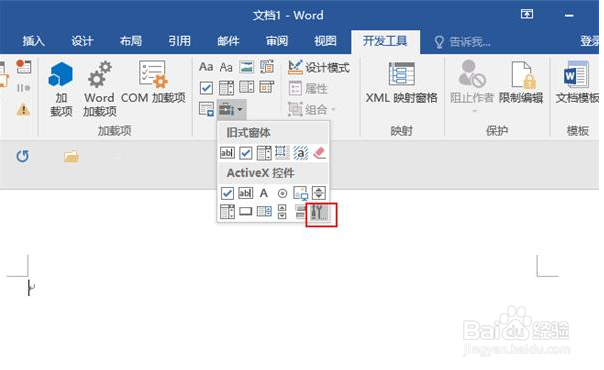604x370 pixels.
Task: Click the pause recording icon
Action: pyautogui.click(x=23, y=88)
